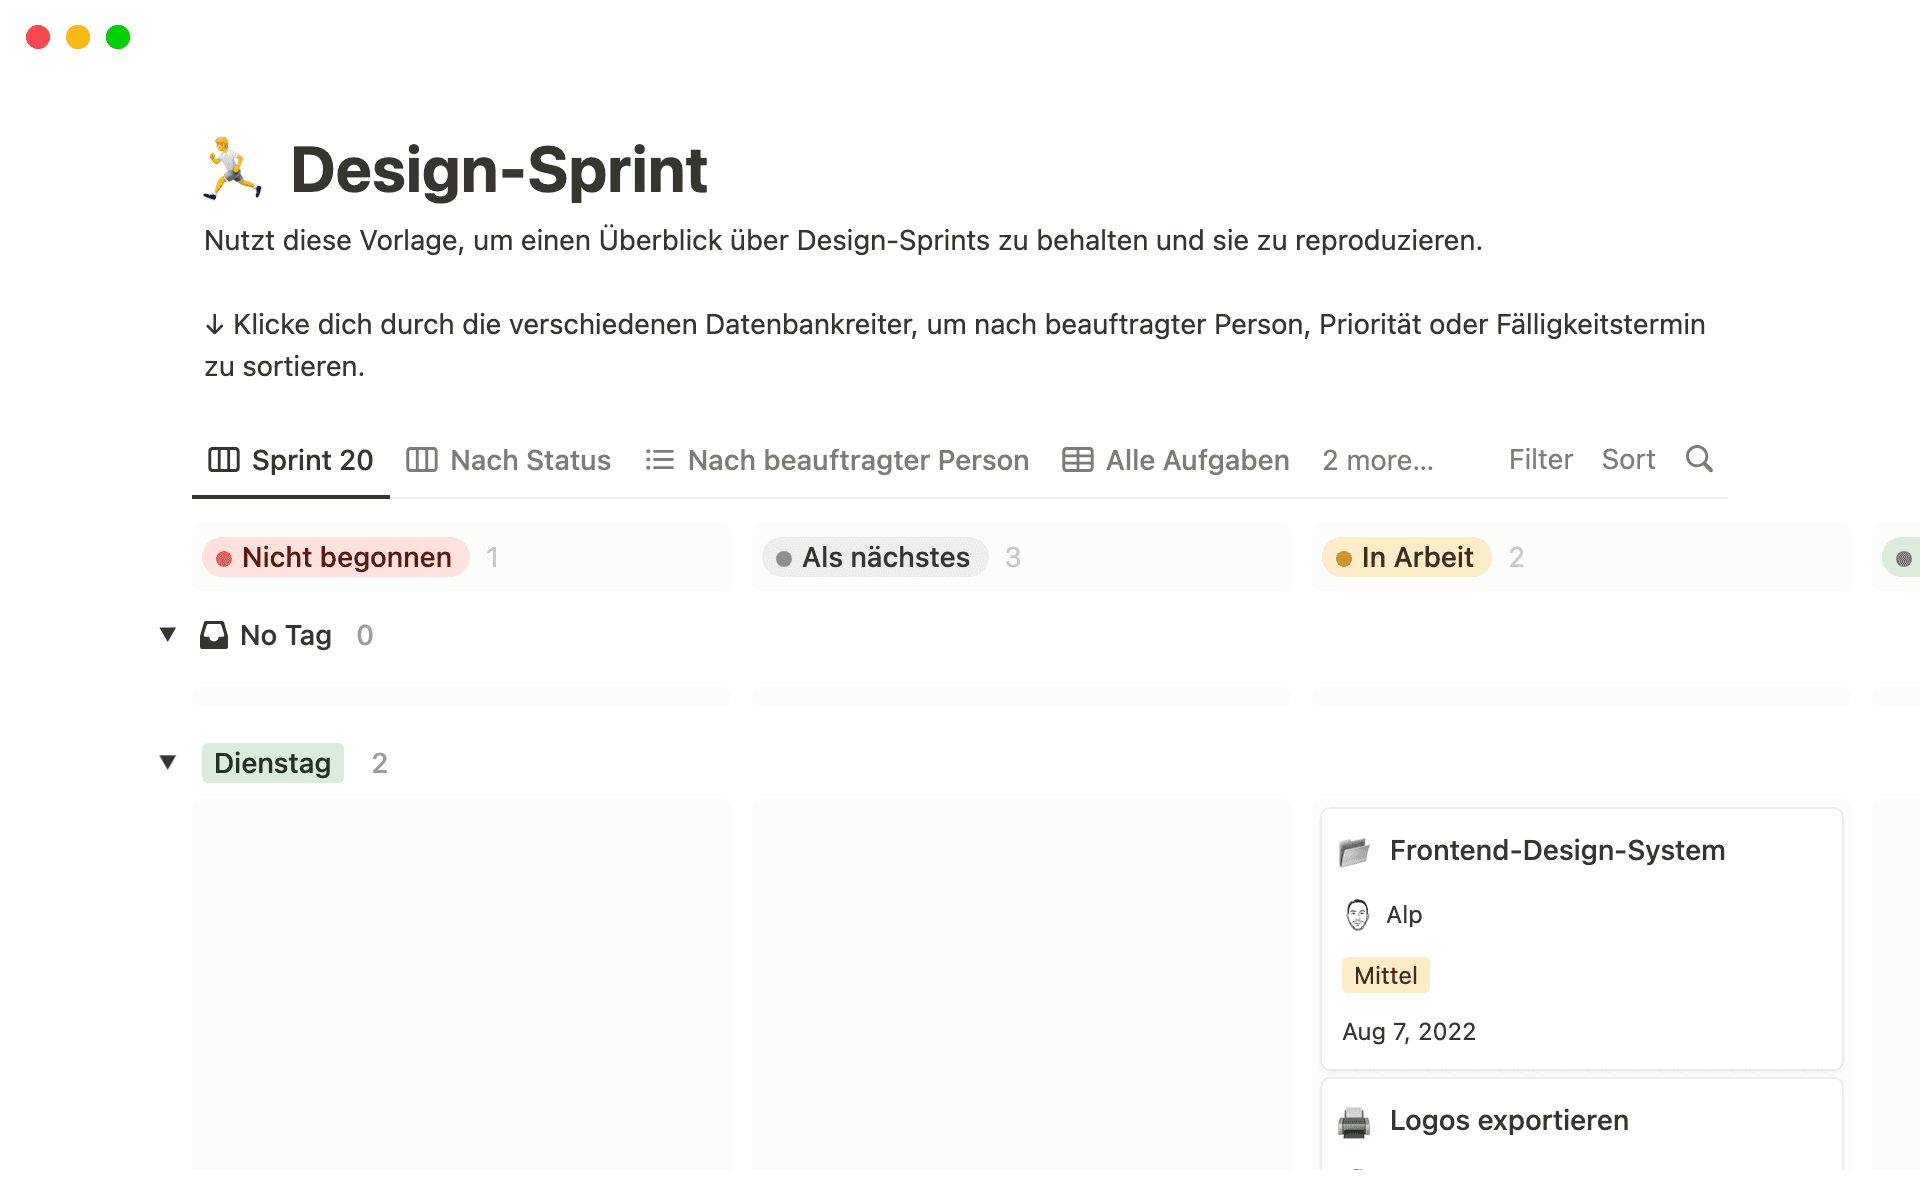Click the Alp avatar icon
Image resolution: width=1920 pixels, height=1200 pixels.
[x=1357, y=915]
